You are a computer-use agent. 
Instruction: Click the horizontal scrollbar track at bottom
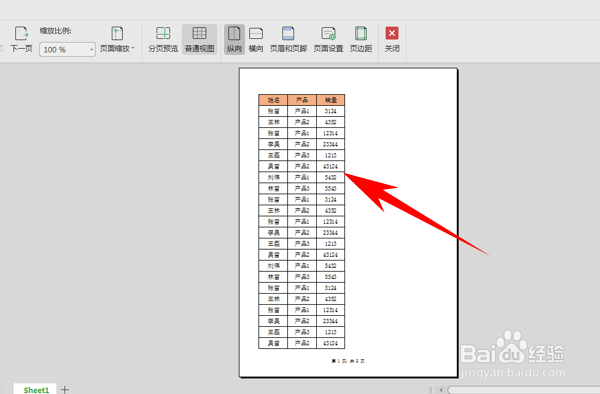click(523, 390)
